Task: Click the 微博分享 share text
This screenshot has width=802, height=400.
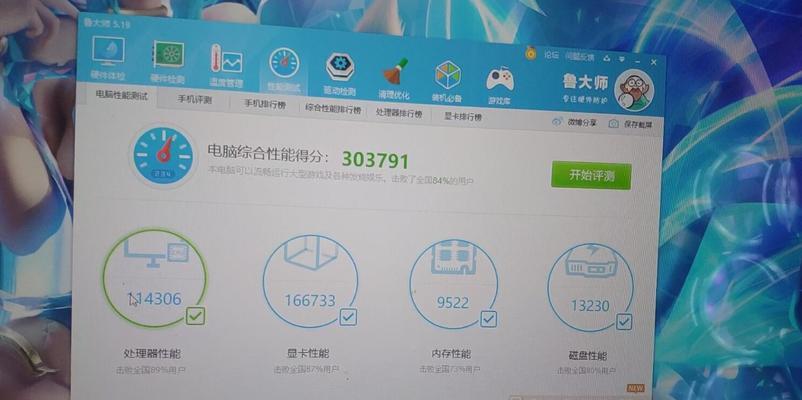Action: click(x=582, y=123)
